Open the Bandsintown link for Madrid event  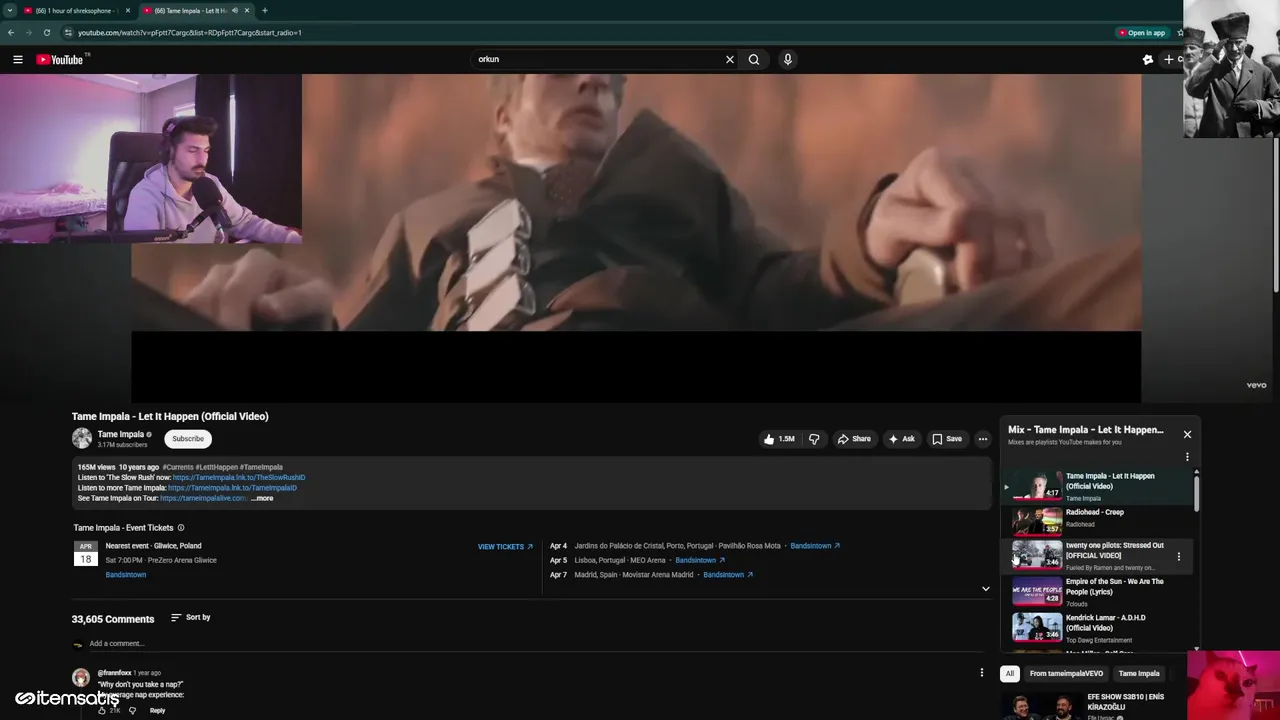point(728,575)
